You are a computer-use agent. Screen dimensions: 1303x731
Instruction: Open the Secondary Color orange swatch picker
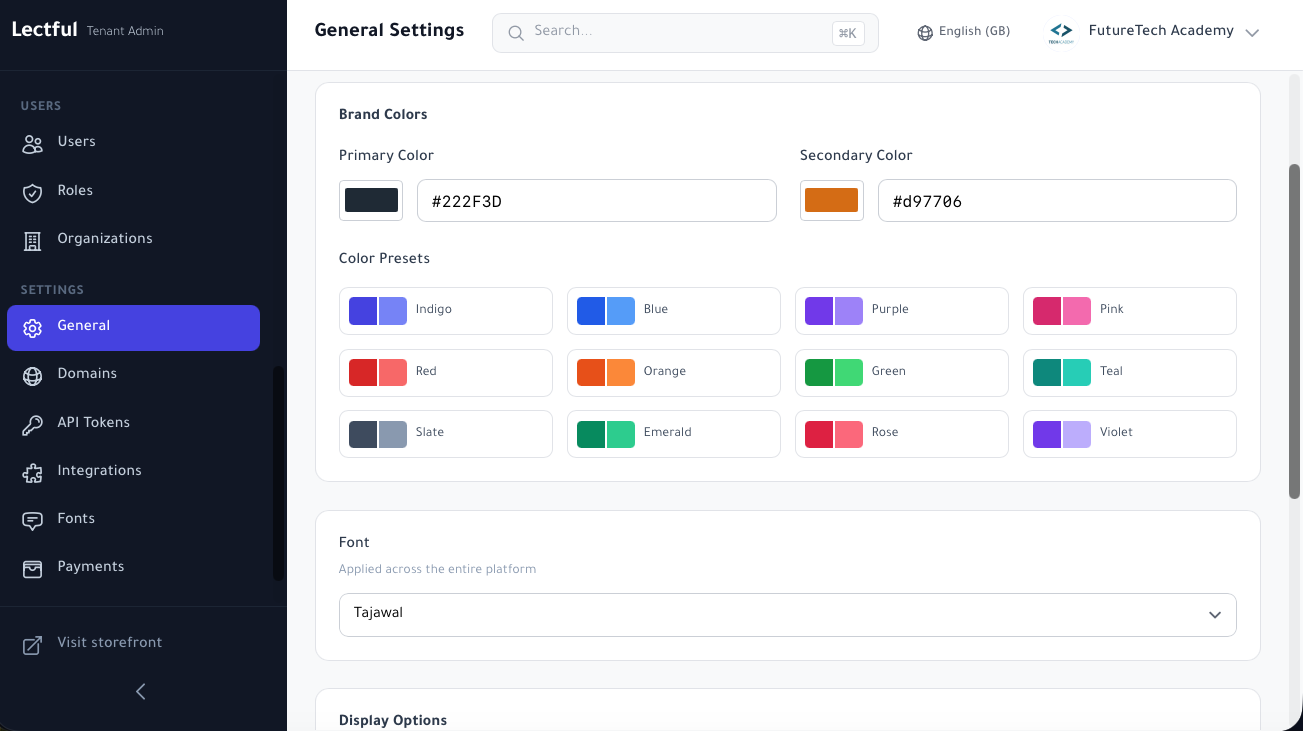pos(832,200)
